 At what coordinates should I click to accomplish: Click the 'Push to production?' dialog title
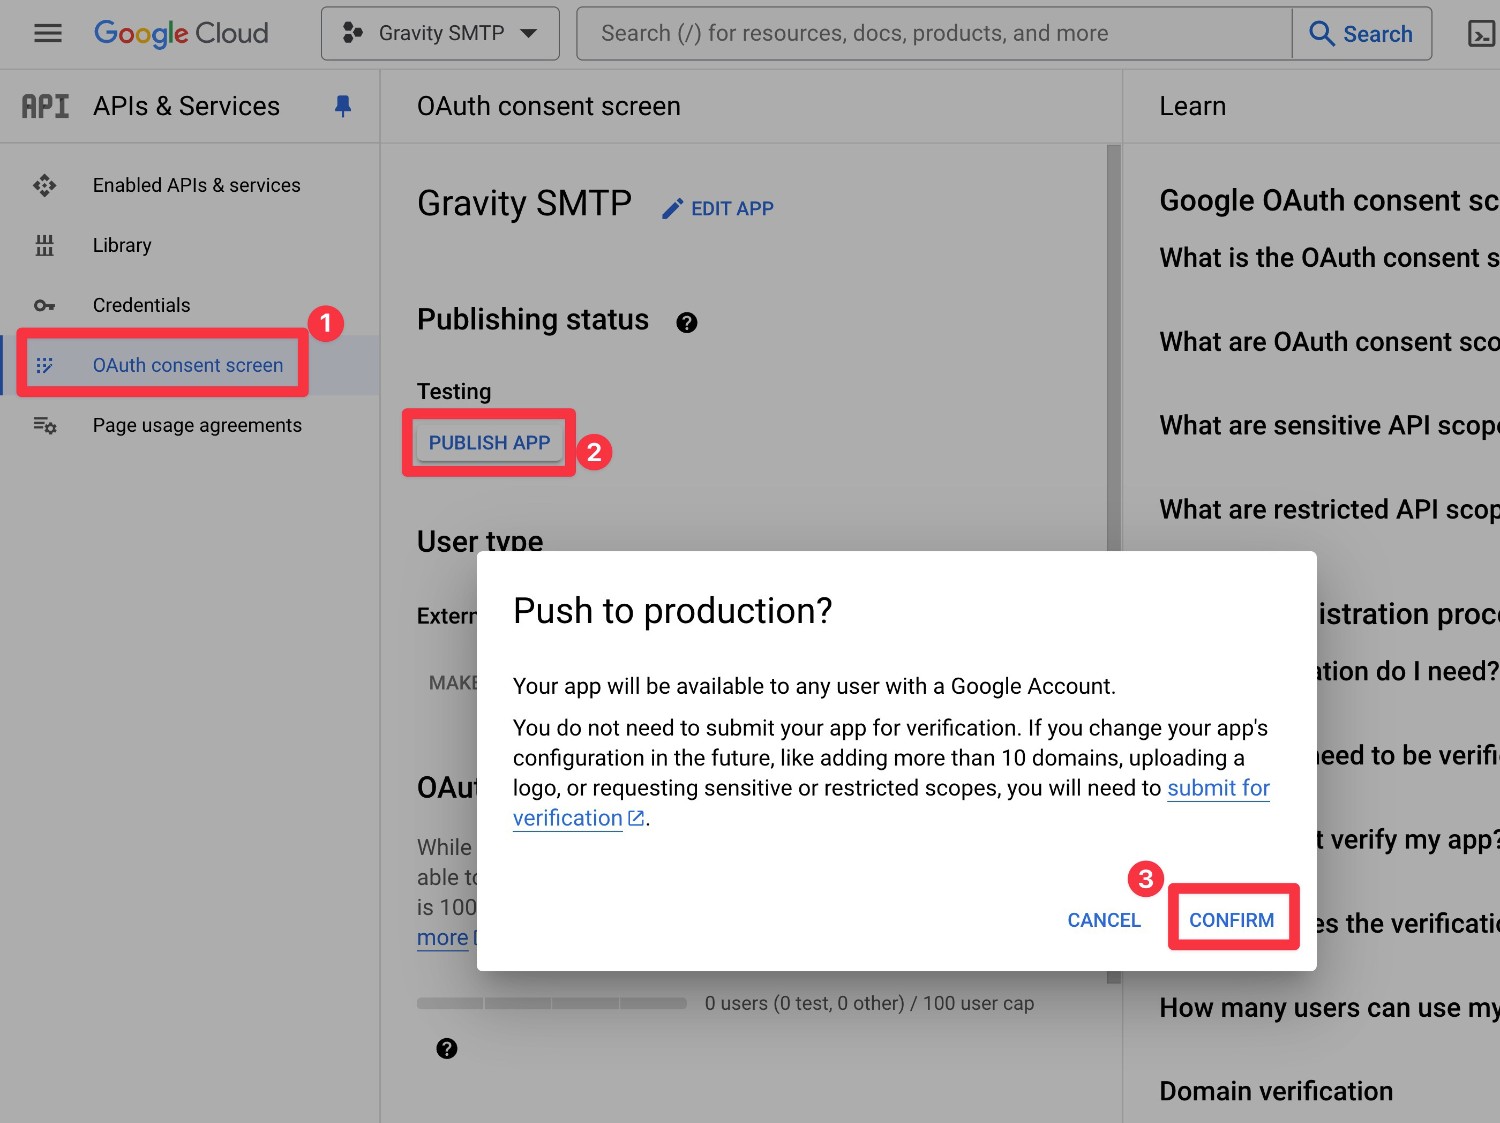pos(672,611)
